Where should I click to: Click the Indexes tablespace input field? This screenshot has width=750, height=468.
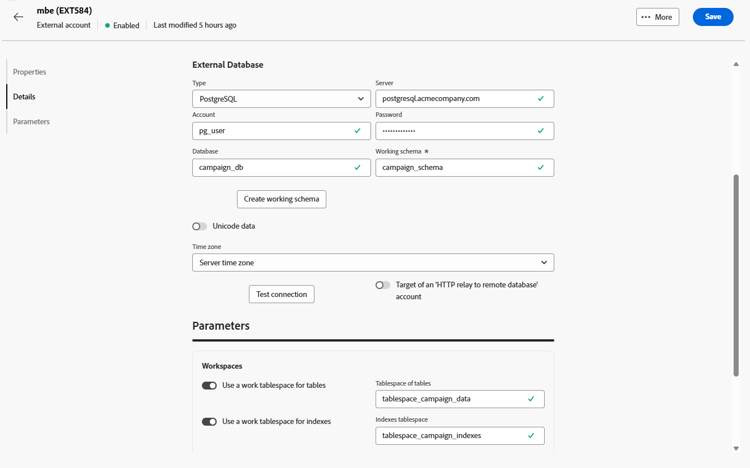(452, 436)
